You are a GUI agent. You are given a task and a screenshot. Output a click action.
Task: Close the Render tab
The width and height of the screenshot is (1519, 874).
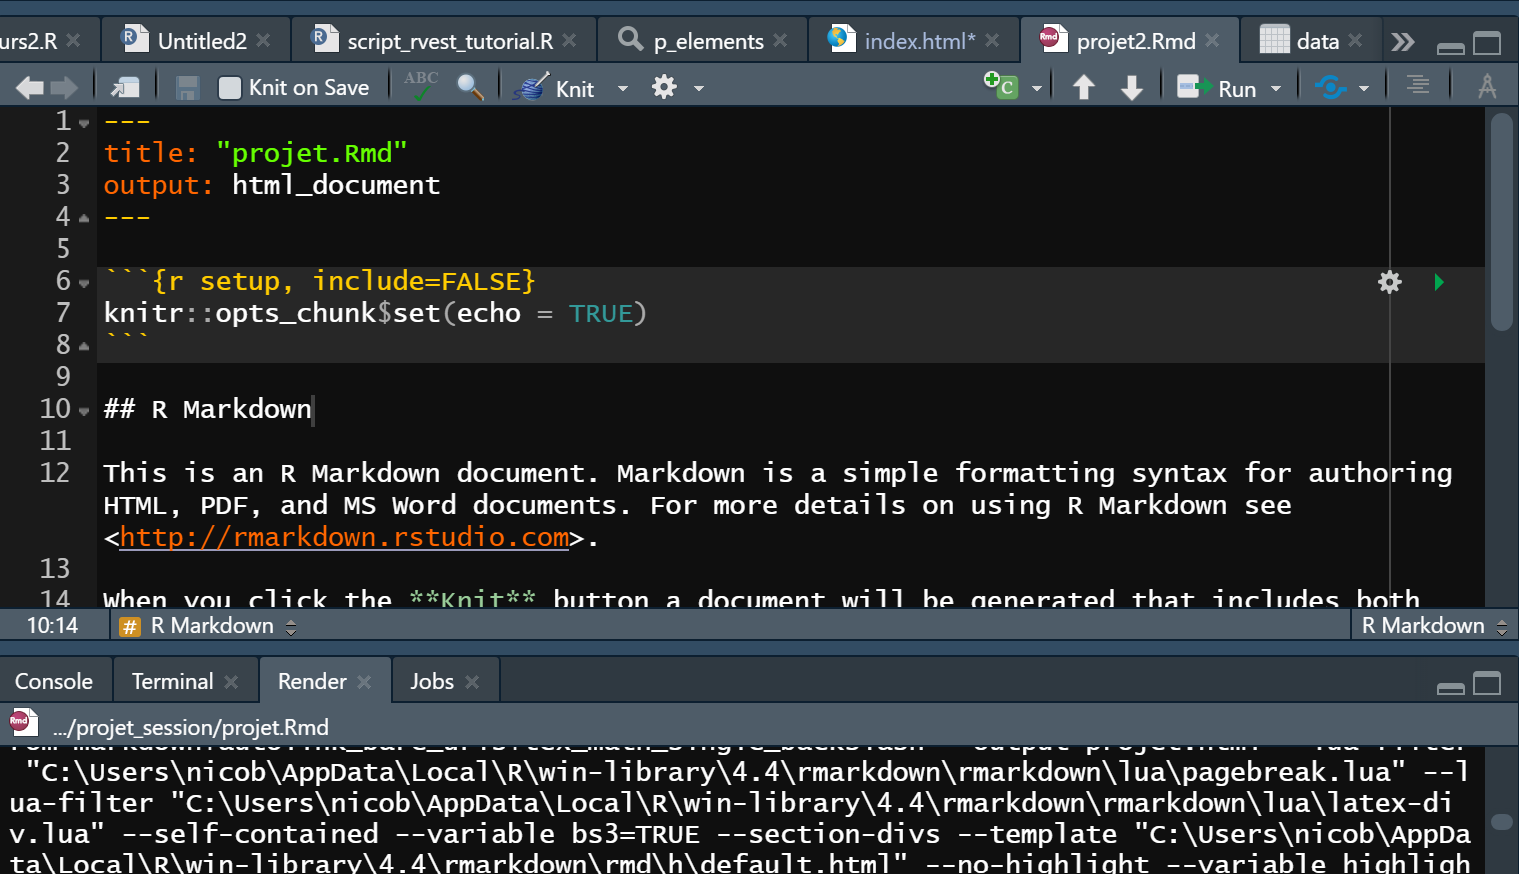point(364,682)
